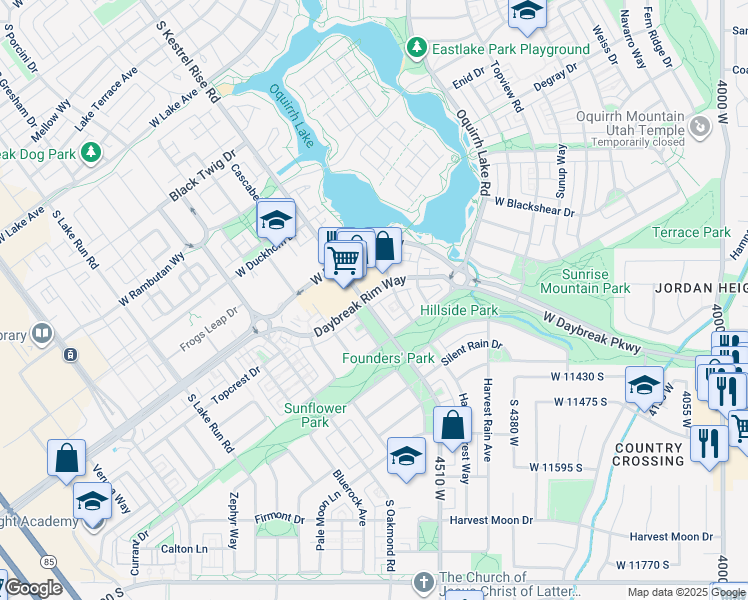The height and width of the screenshot is (600, 748).
Task: Click the school marker on W 11430 S
Action: (644, 386)
